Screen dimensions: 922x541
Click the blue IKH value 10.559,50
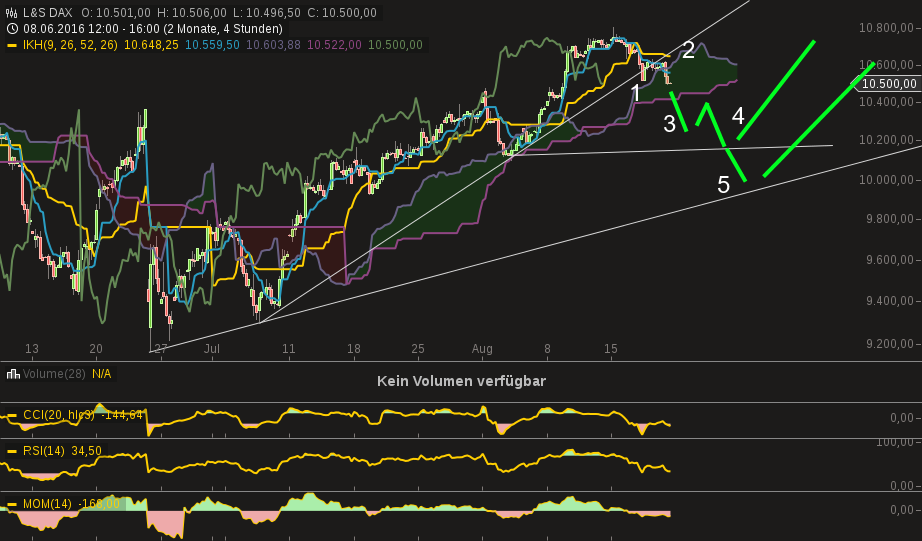(212, 45)
